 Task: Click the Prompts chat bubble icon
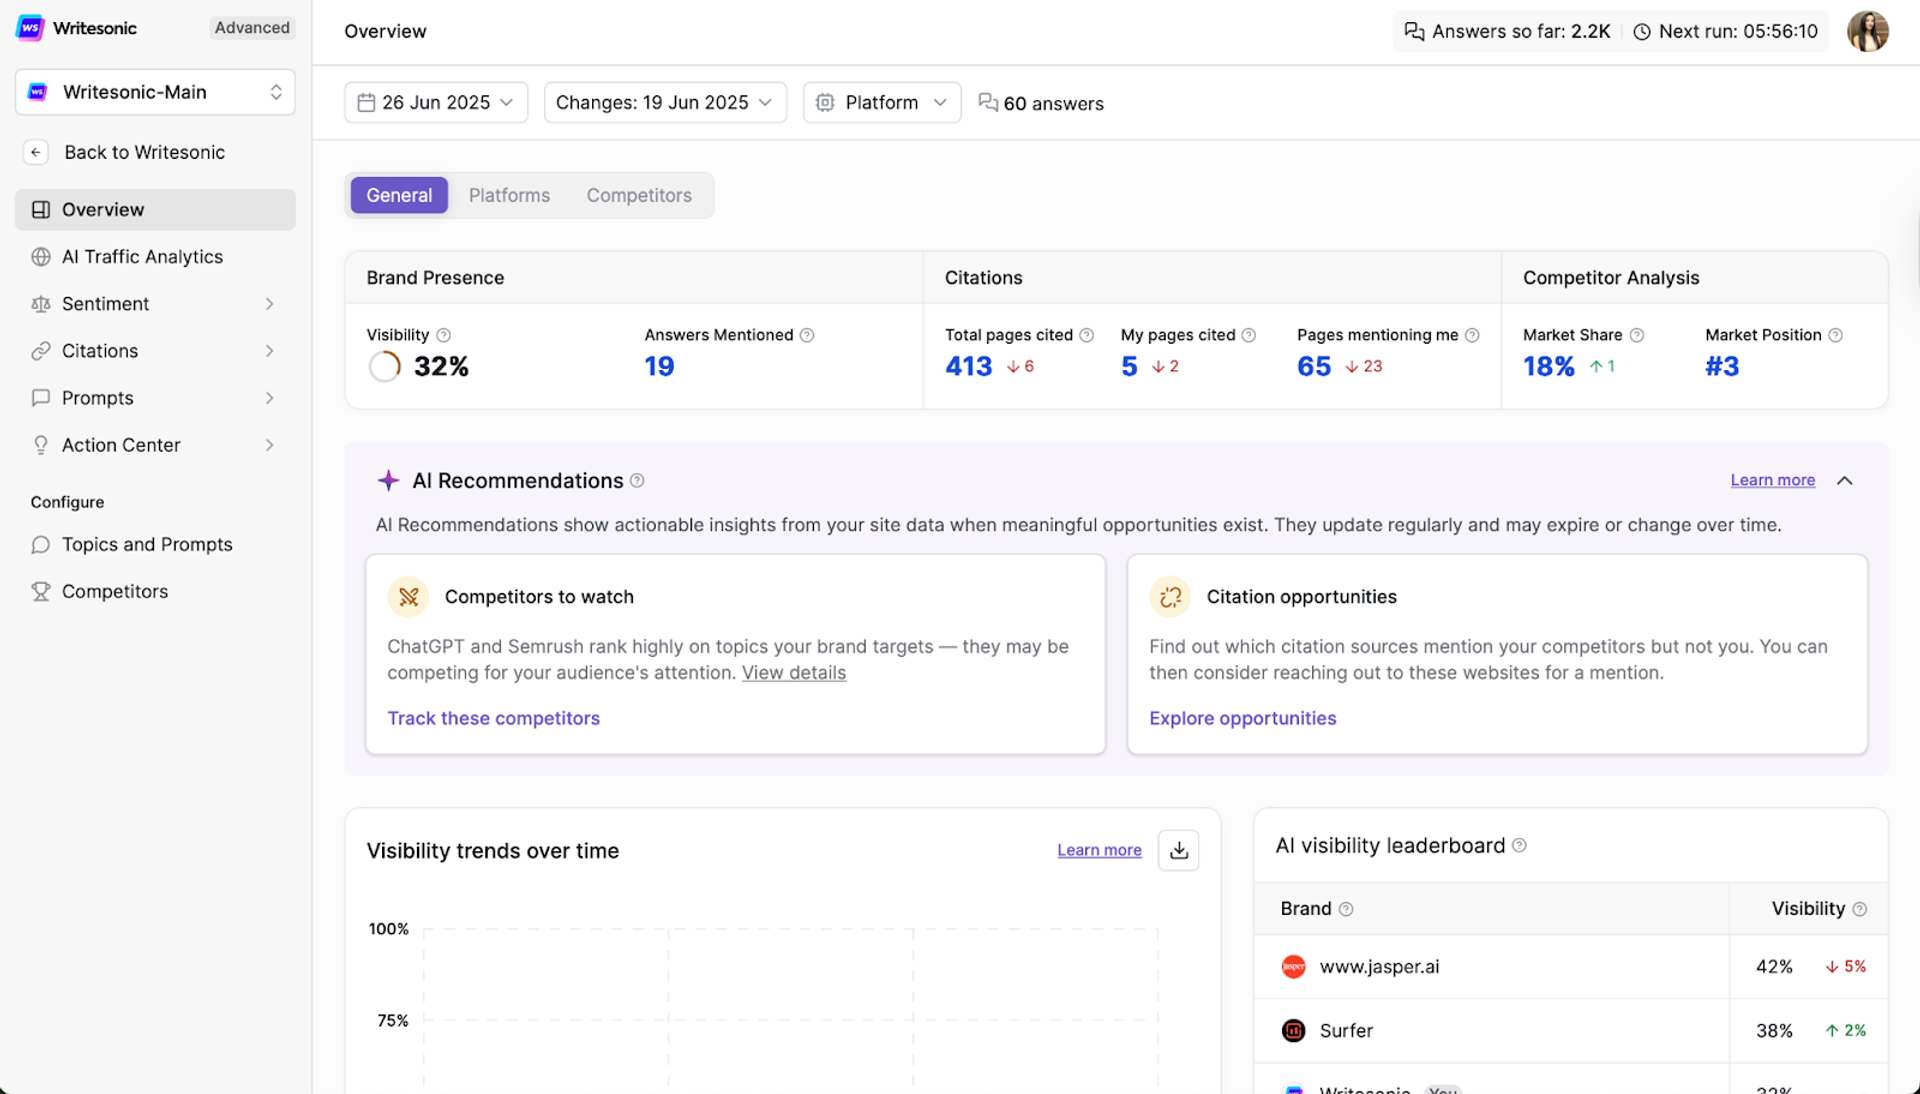click(41, 397)
